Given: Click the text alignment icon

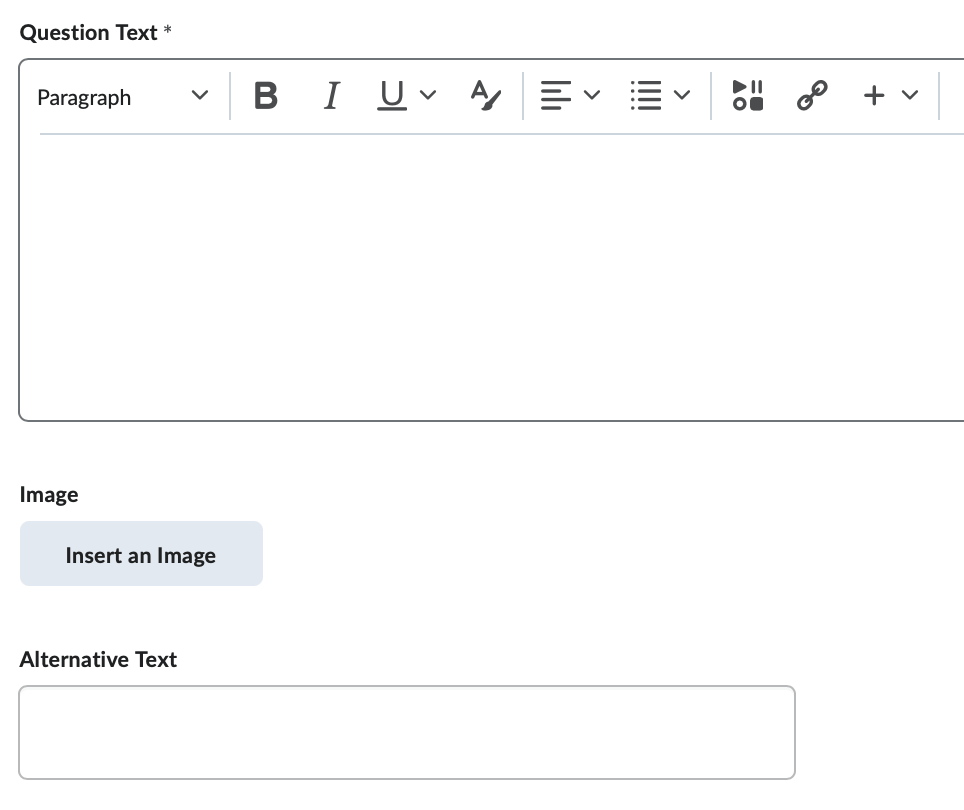Looking at the screenshot, I should pos(555,95).
